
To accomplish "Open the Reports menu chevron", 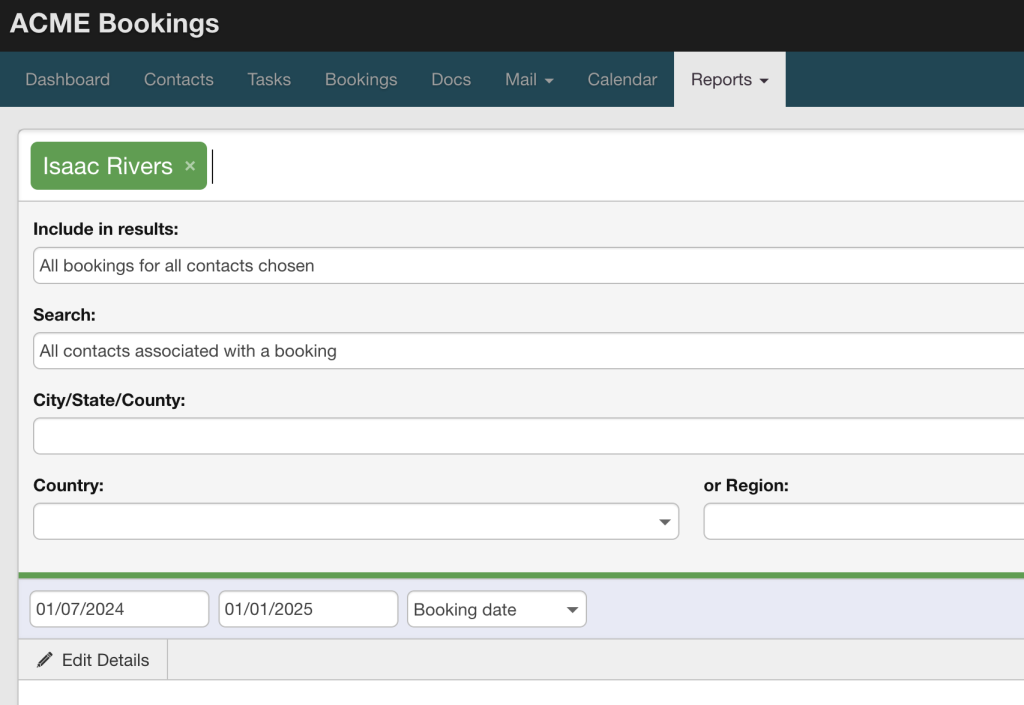I will [762, 79].
